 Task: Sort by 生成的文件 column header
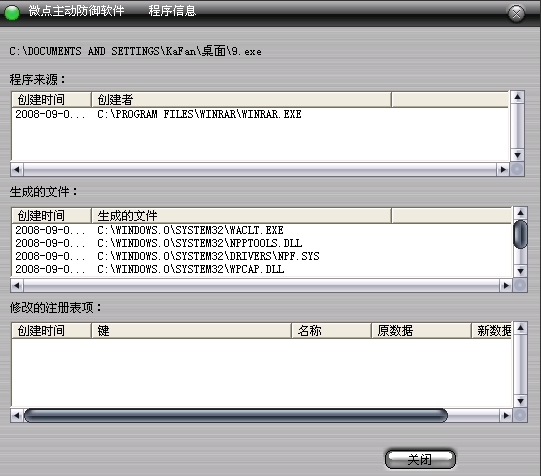241,216
